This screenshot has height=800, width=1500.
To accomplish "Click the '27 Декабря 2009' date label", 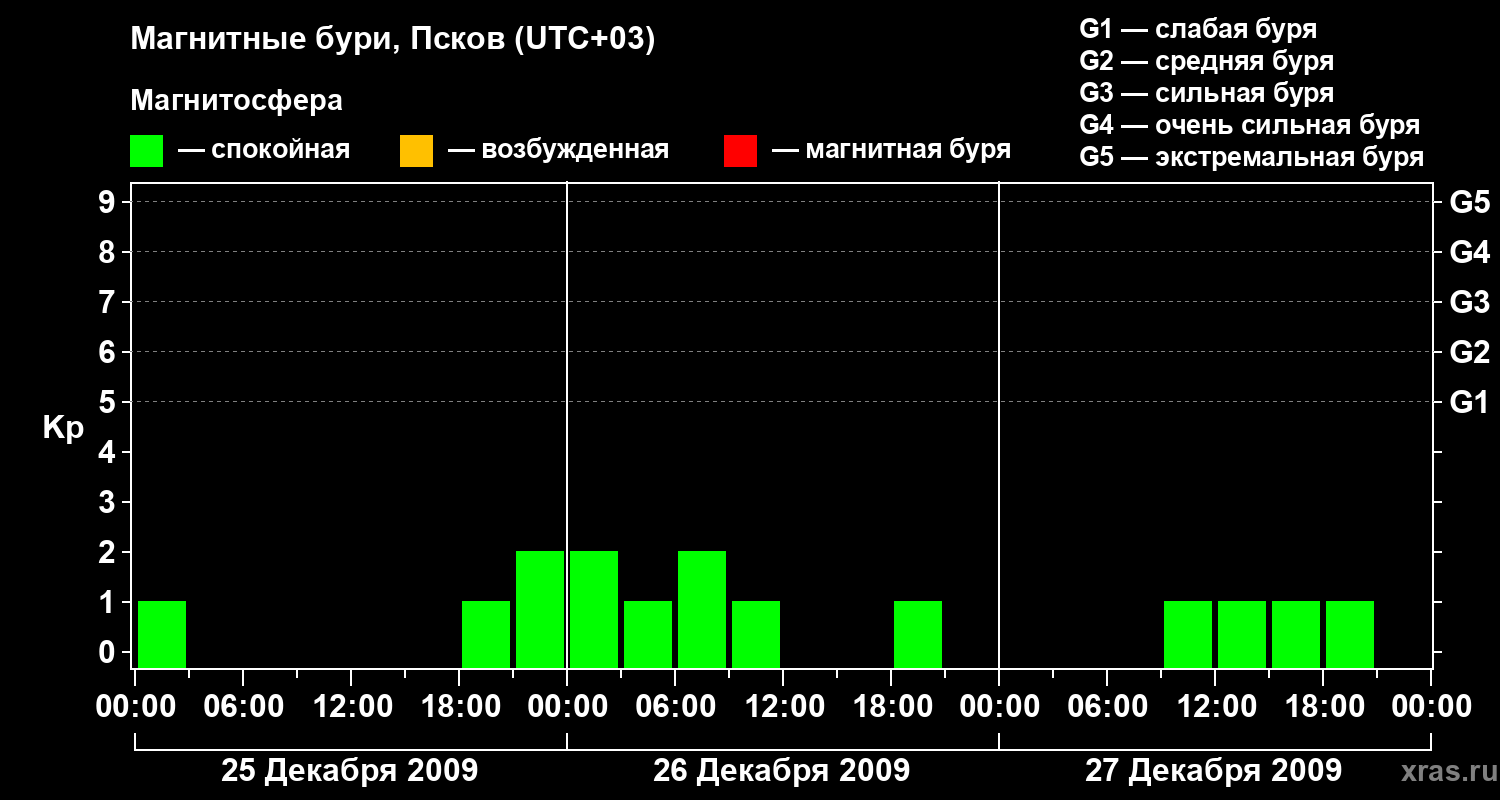I will 1213,771.
